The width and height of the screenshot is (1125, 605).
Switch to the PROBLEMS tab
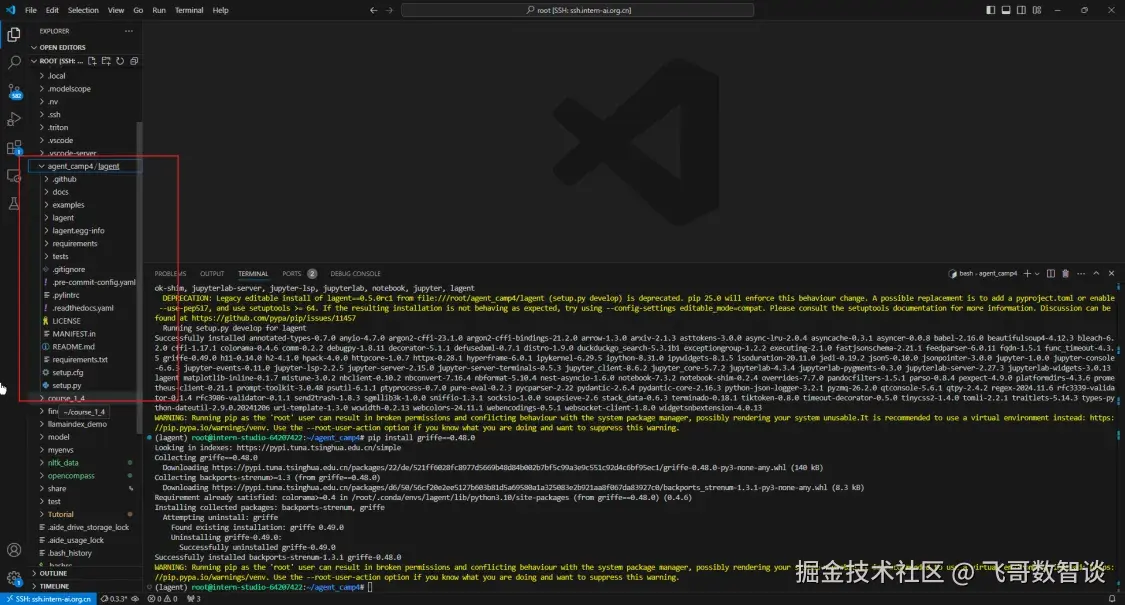[170, 273]
